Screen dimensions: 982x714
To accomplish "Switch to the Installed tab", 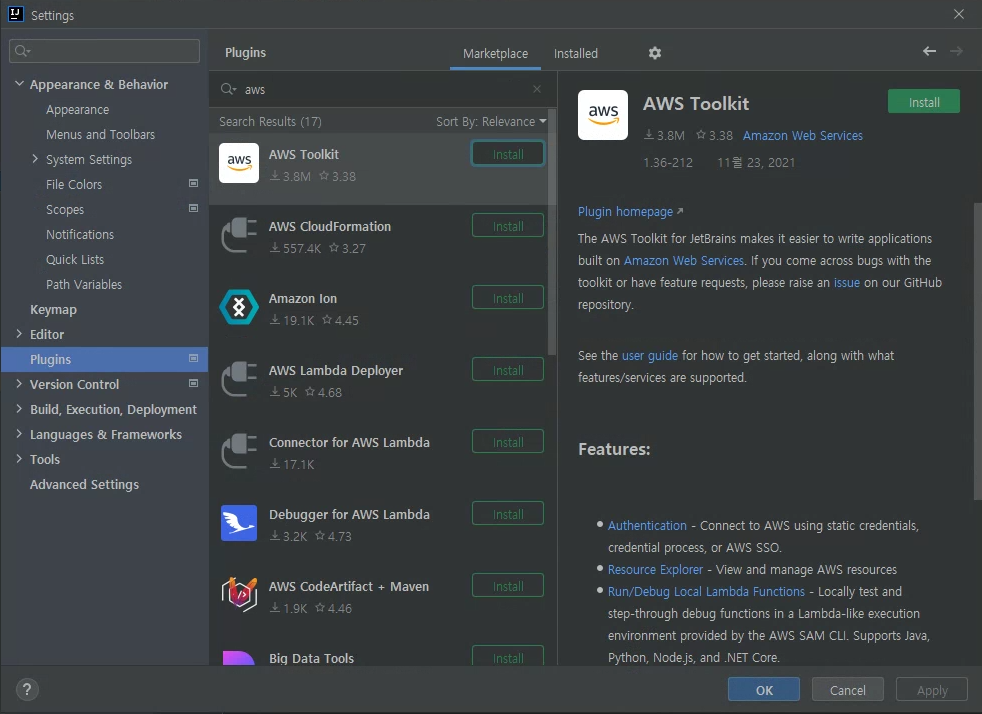I will tap(576, 54).
